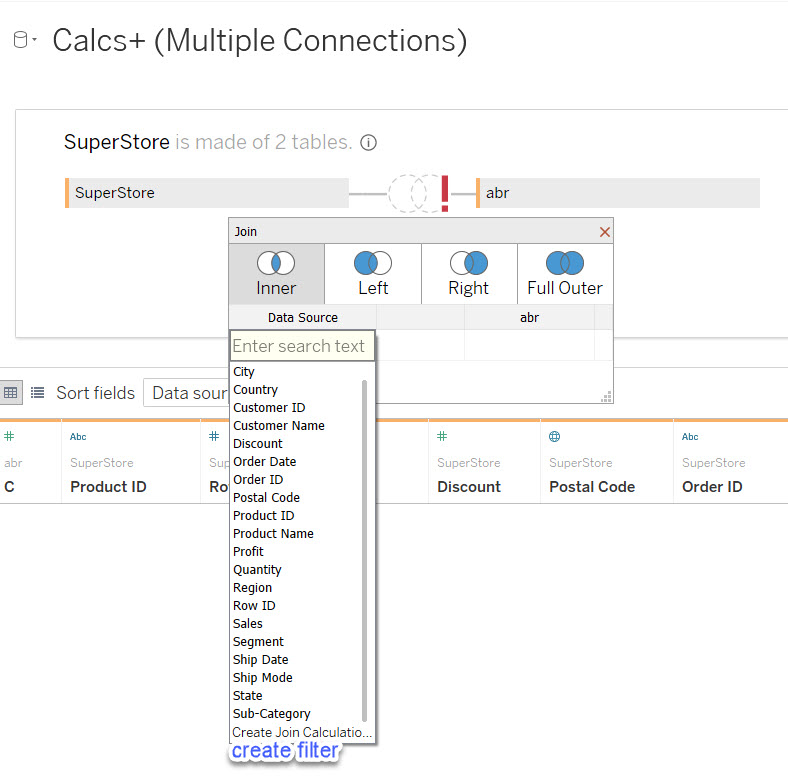Select Profit from the field list
Viewport: 788px width, 781px height.
coord(248,552)
